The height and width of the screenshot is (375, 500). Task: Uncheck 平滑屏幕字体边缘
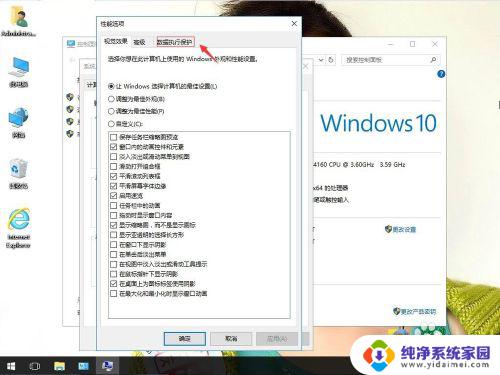coord(113,186)
